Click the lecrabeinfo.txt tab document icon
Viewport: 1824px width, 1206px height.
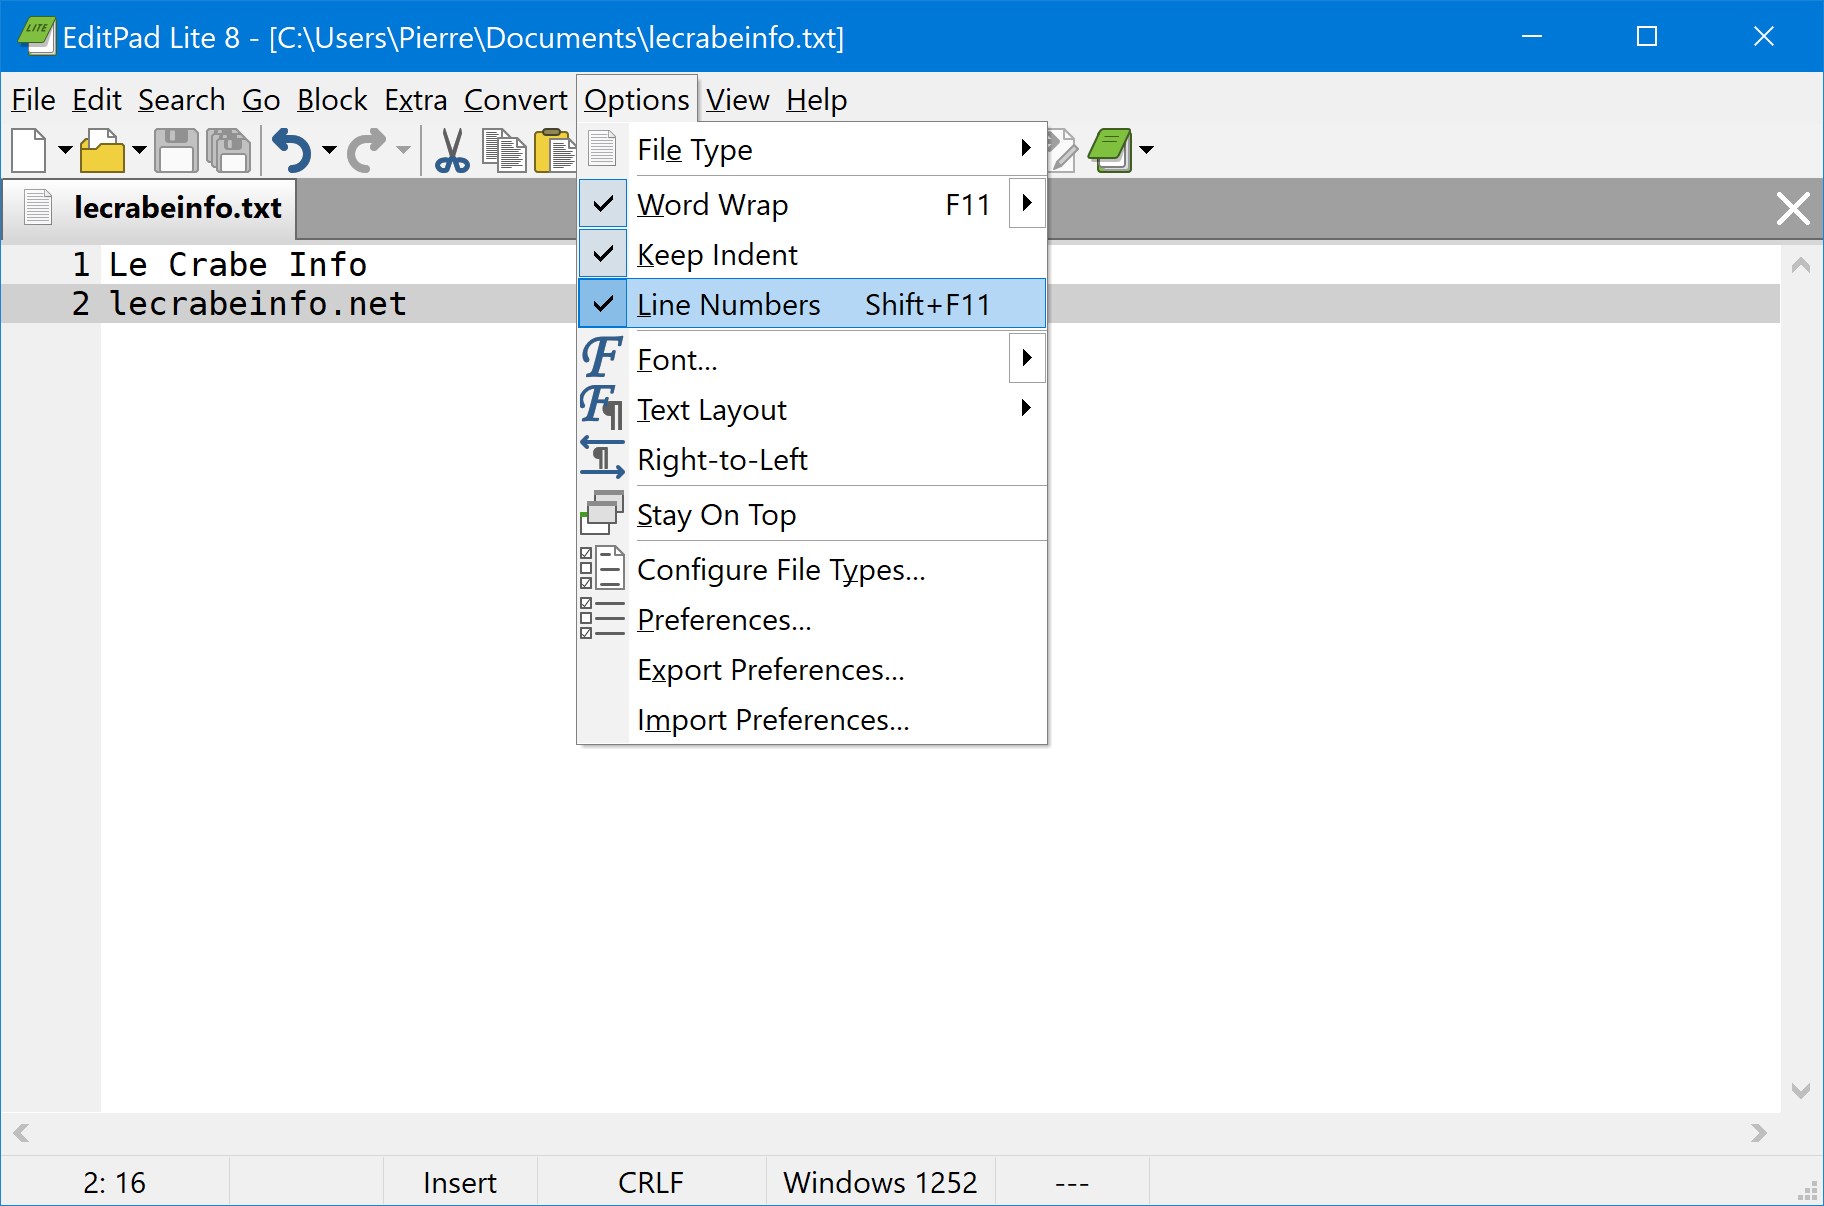pyautogui.click(x=38, y=207)
